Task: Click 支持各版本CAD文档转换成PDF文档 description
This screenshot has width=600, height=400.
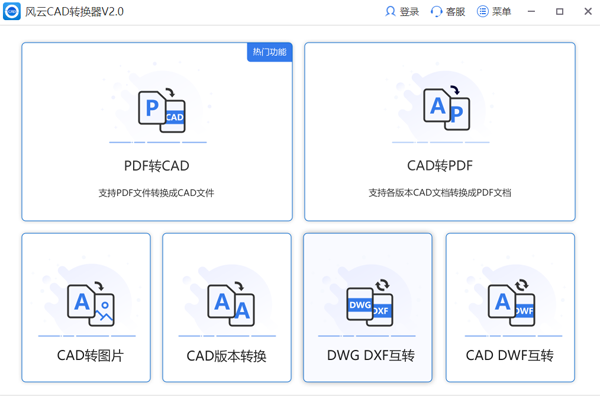Action: pyautogui.click(x=440, y=192)
